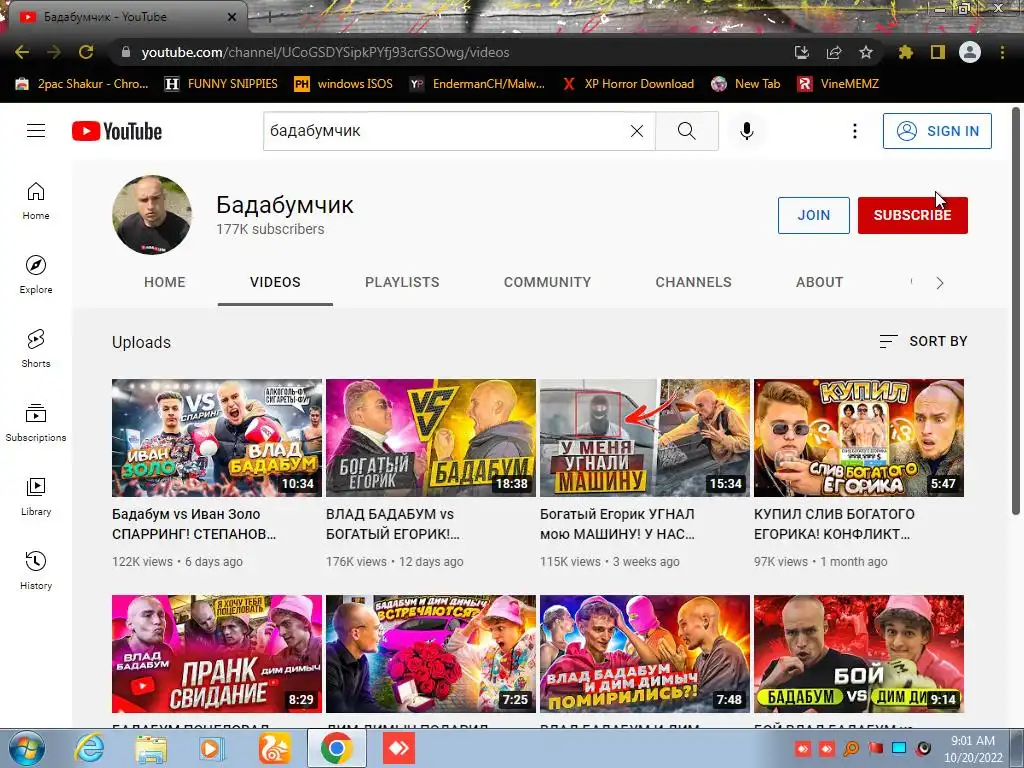Open the channel avatar picture
Viewport: 1024px width, 768px height.
(x=152, y=214)
